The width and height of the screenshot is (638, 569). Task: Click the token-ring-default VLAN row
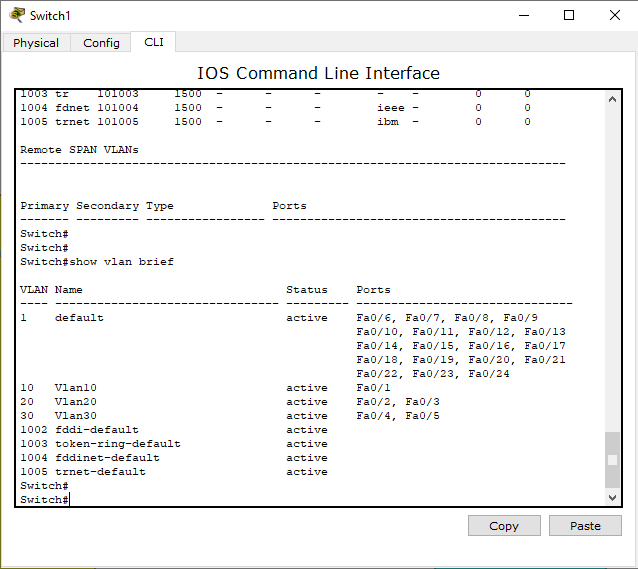point(174,444)
